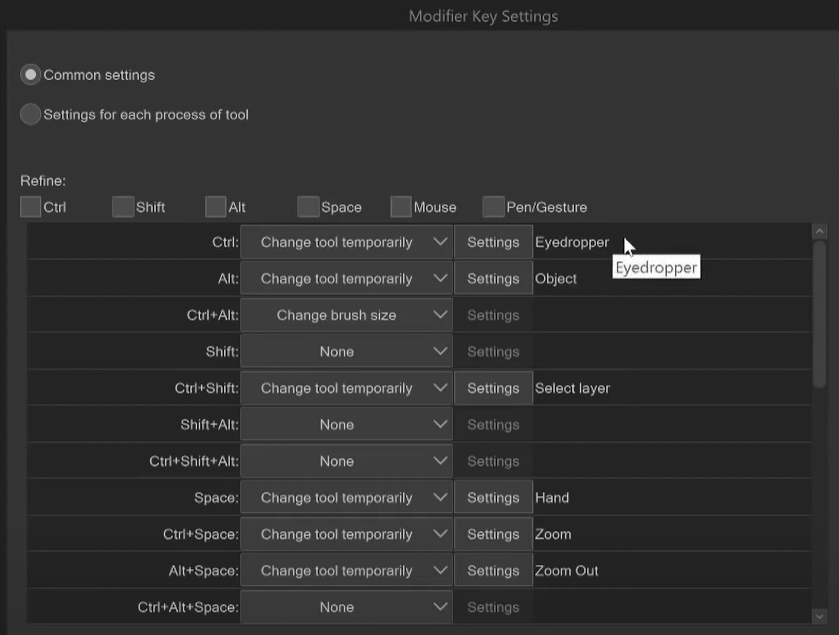The image size is (839, 635).
Task: Click the scrollbar down arrow
Action: pyautogui.click(x=820, y=617)
